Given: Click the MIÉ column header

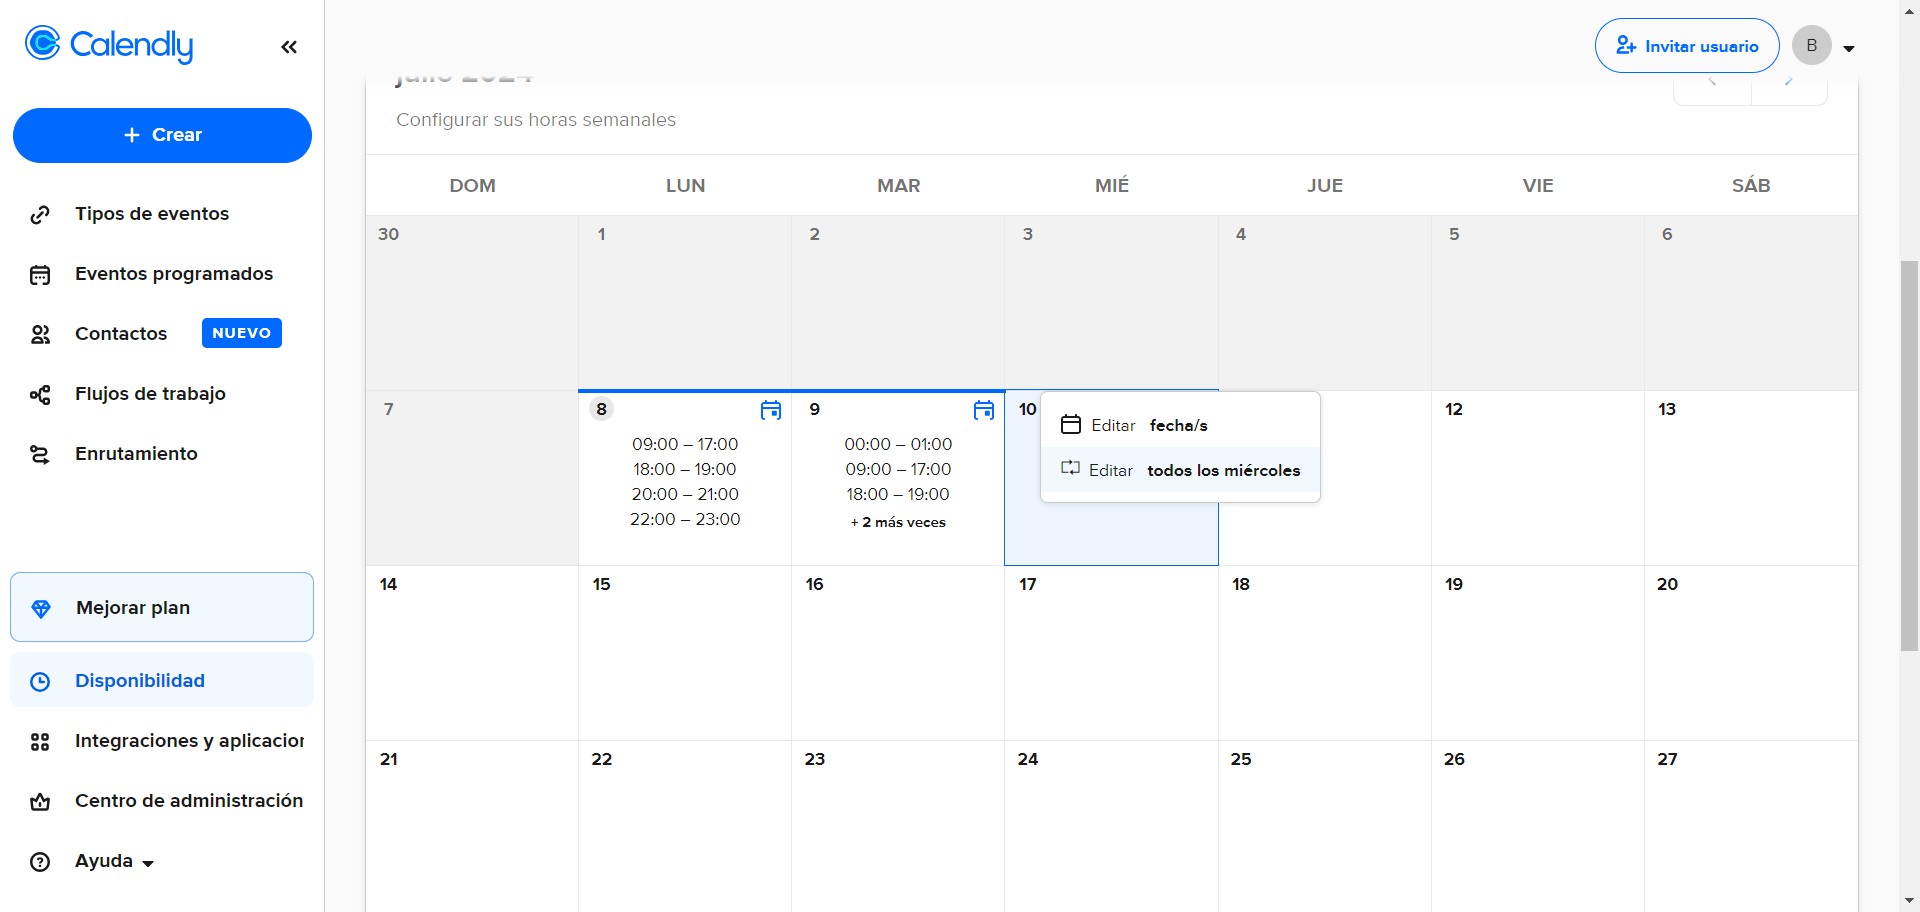Looking at the screenshot, I should tap(1112, 185).
